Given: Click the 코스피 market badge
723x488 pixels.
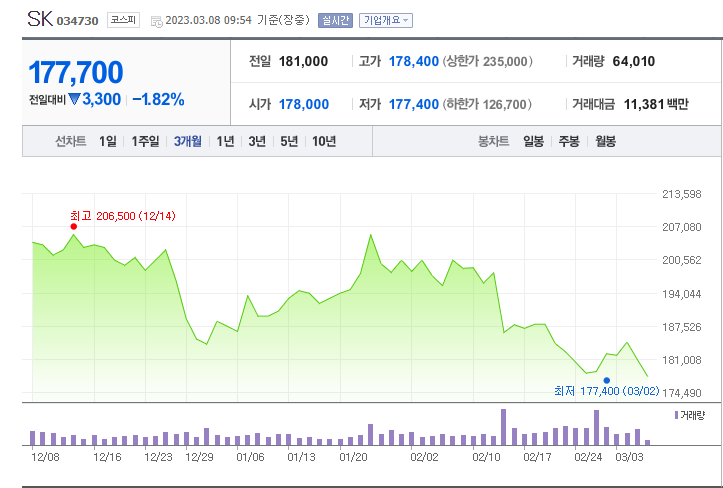Looking at the screenshot, I should (123, 20).
